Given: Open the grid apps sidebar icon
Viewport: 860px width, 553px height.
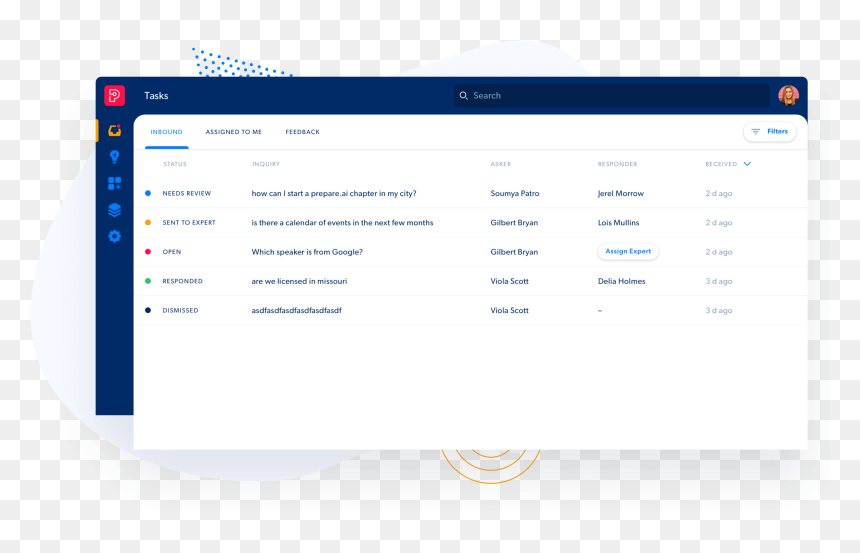Looking at the screenshot, I should tap(114, 183).
